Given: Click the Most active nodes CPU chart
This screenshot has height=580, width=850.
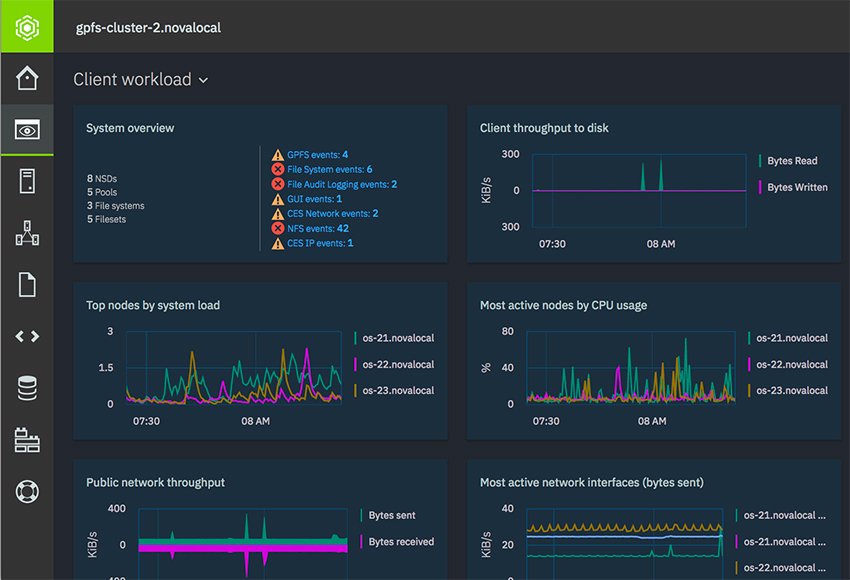Looking at the screenshot, I should click(634, 368).
